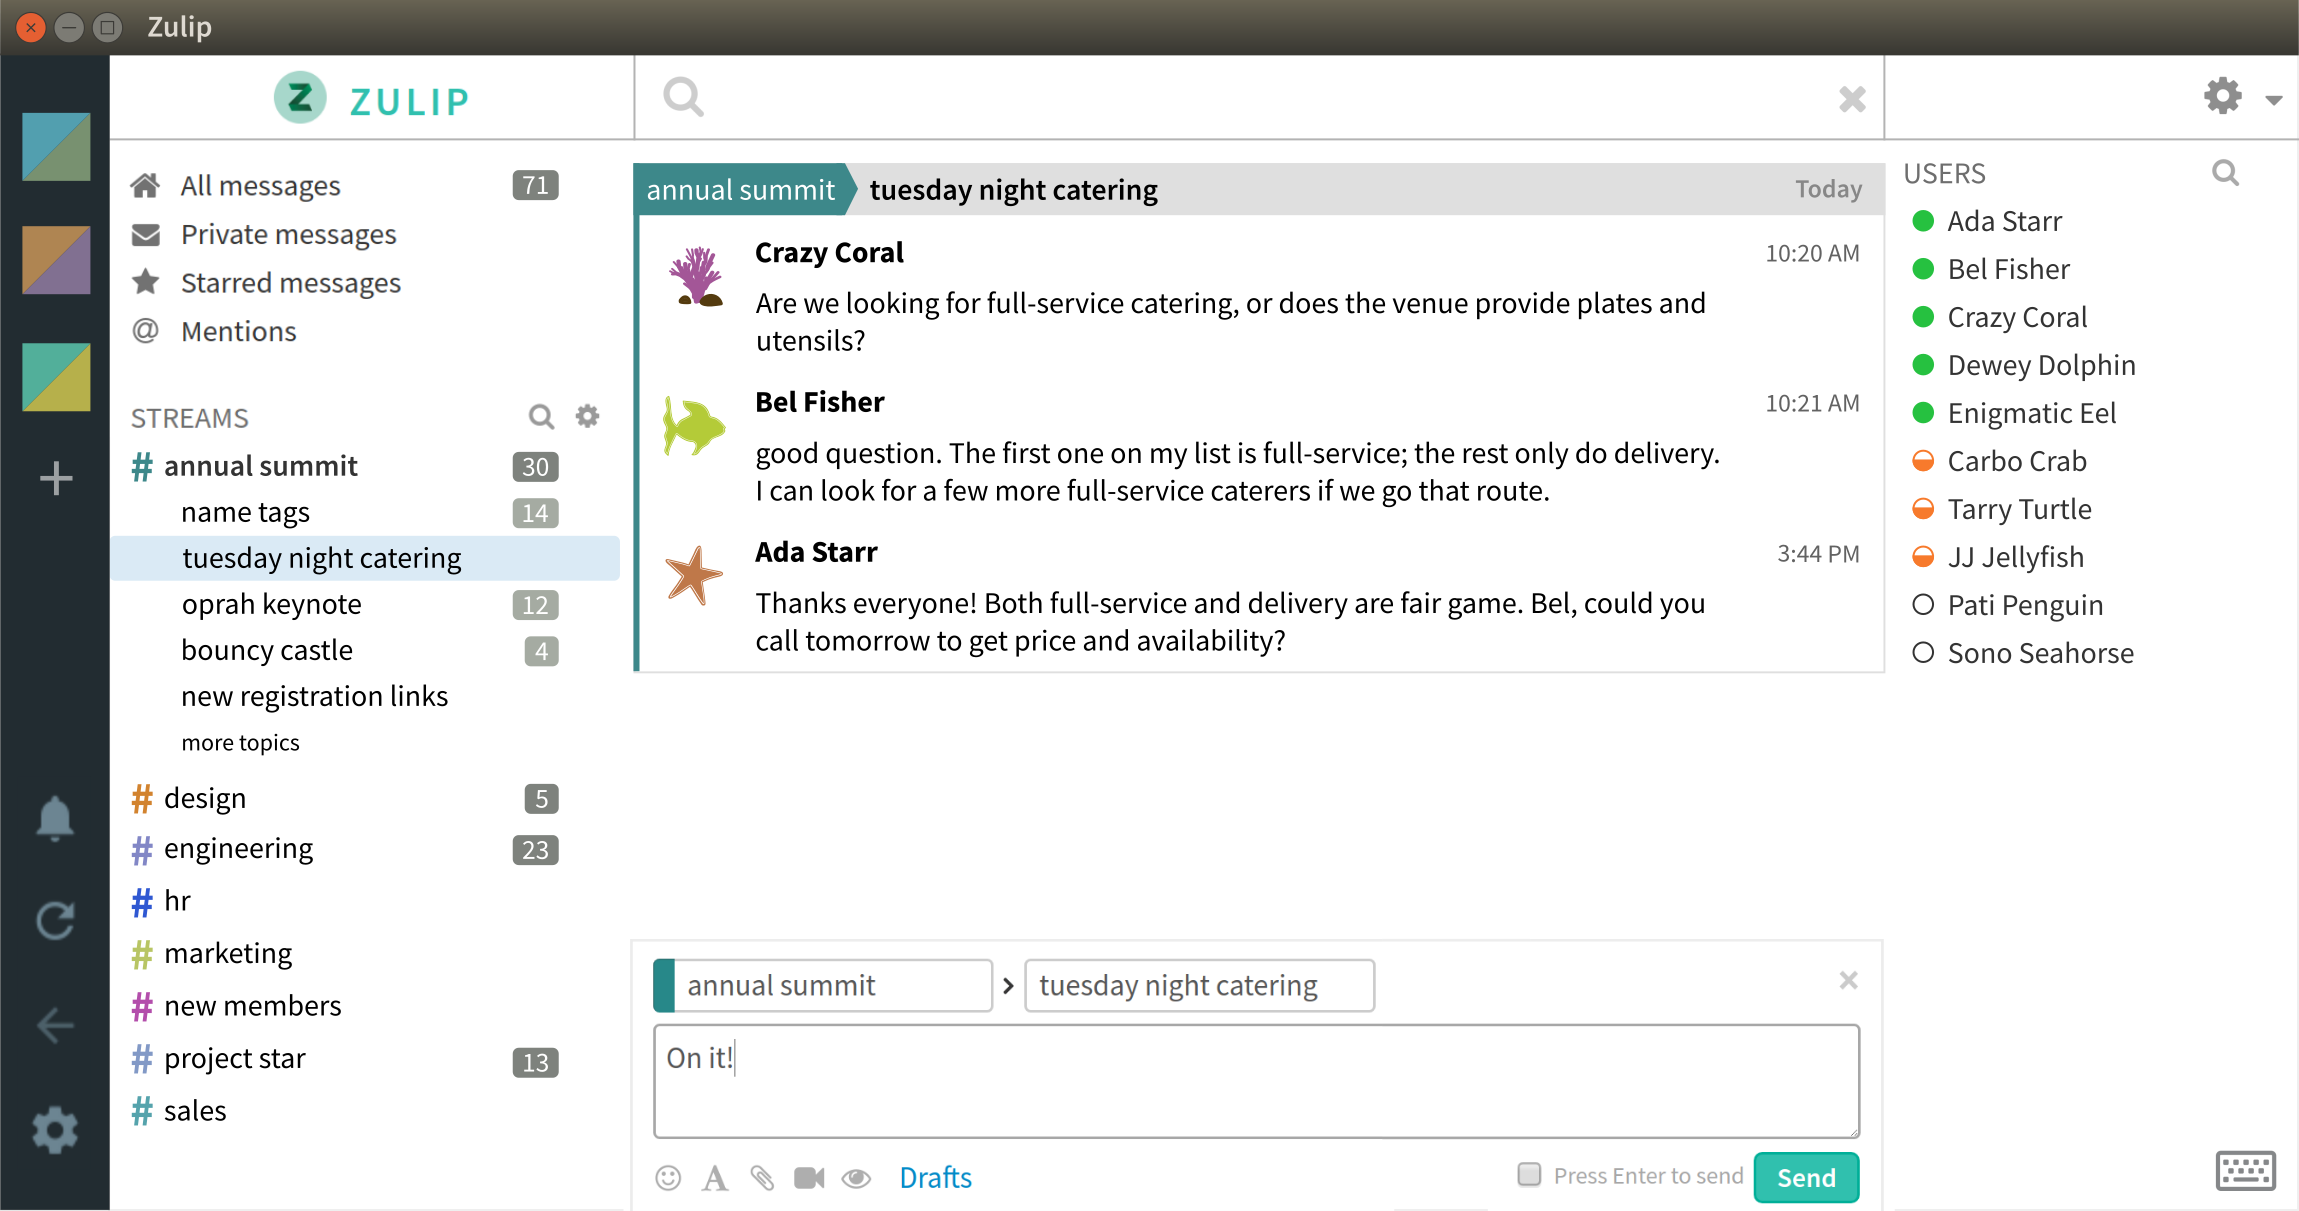Search streams using the magnifier icon

(x=541, y=416)
